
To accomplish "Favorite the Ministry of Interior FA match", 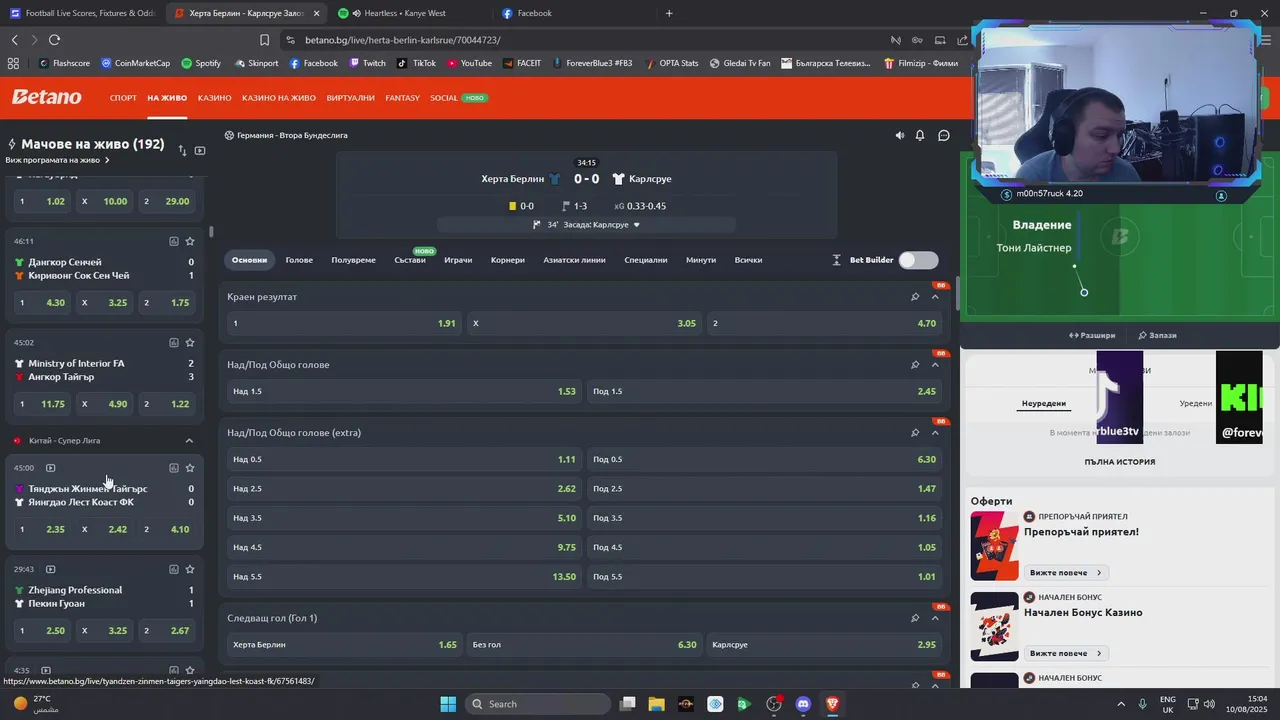I will (x=190, y=342).
